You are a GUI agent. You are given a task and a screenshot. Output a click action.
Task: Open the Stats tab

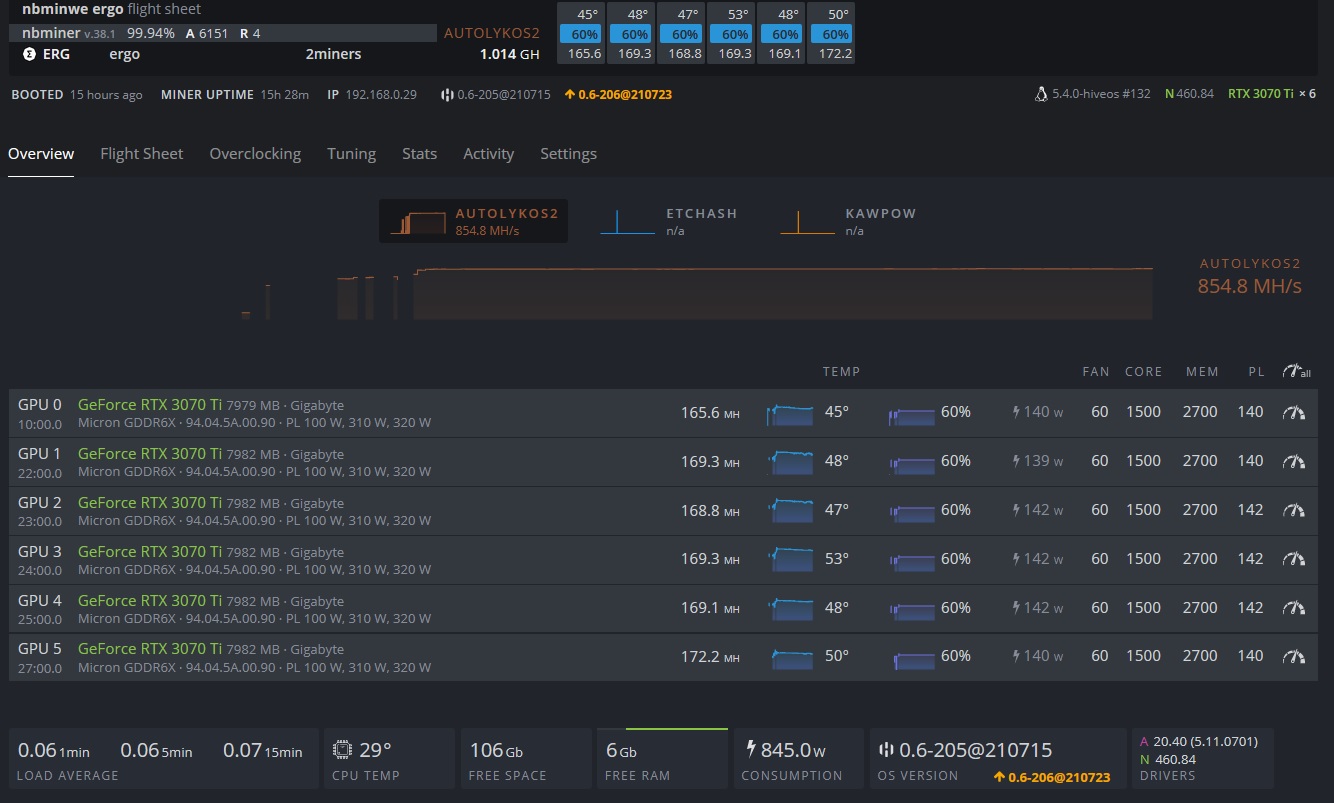[x=419, y=154]
